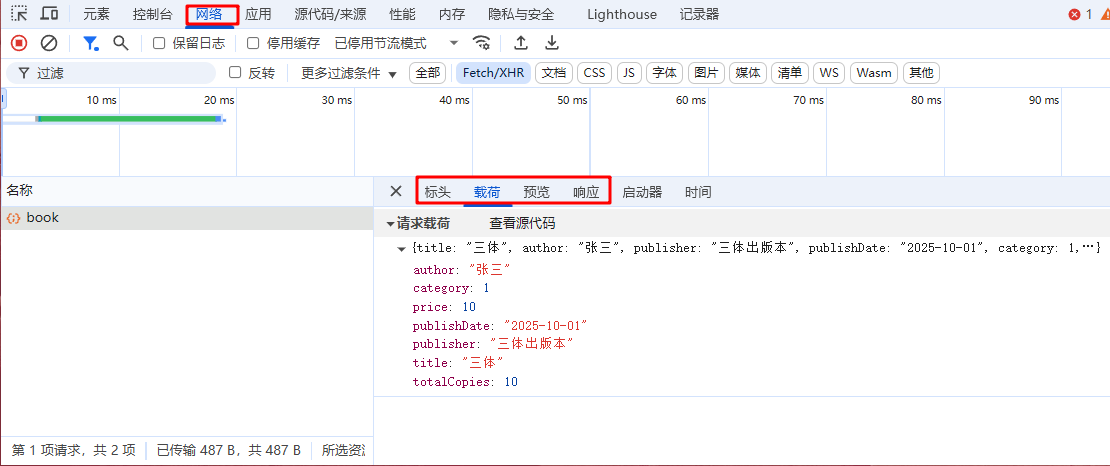Toggle the network filter funnel icon

point(91,43)
